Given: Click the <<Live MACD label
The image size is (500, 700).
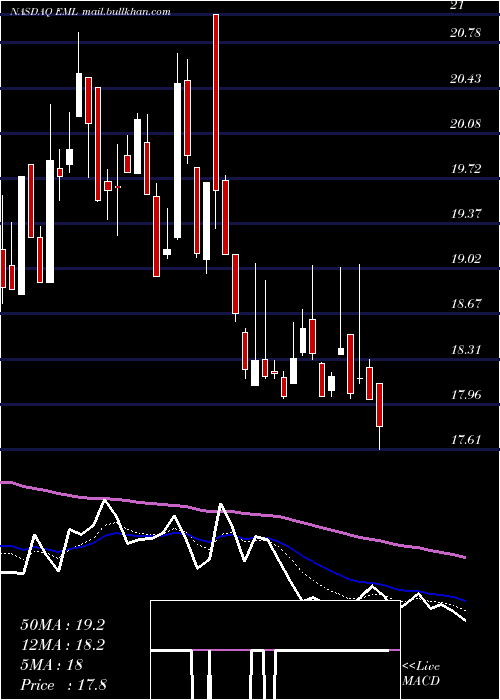Looking at the screenshot, I should coord(421,673).
